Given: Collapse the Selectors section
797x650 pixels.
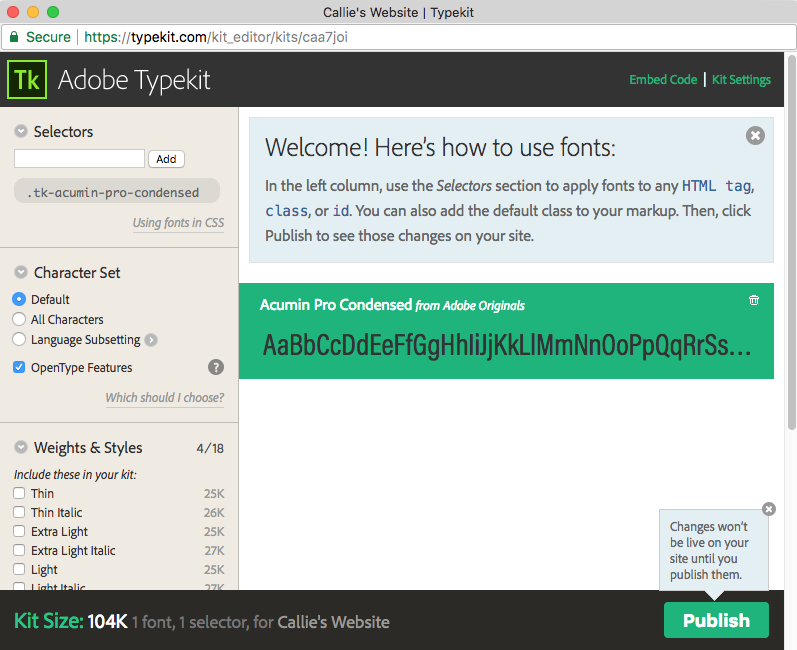Looking at the screenshot, I should (21, 131).
